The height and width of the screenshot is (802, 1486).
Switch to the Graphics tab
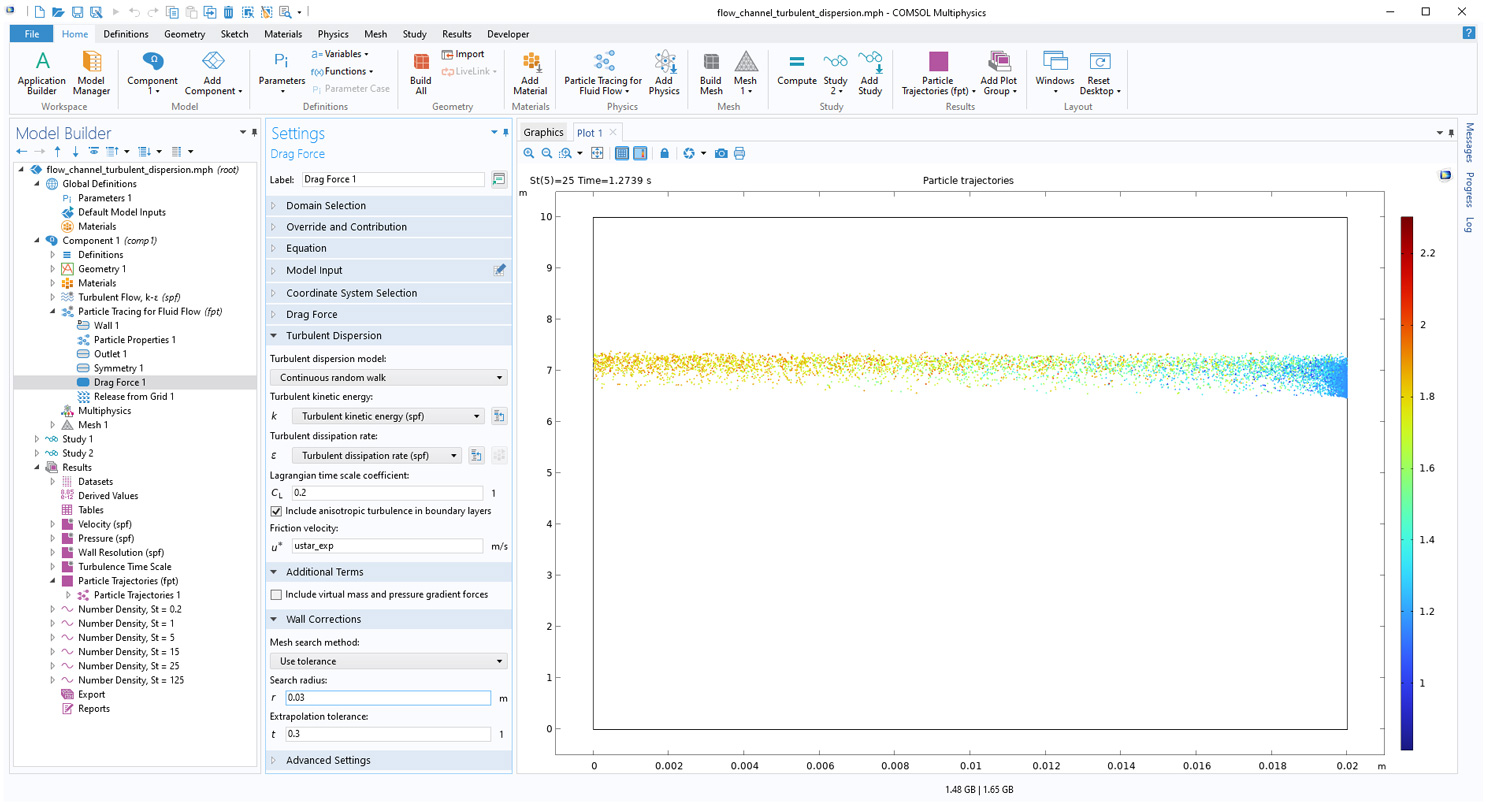[x=543, y=133]
